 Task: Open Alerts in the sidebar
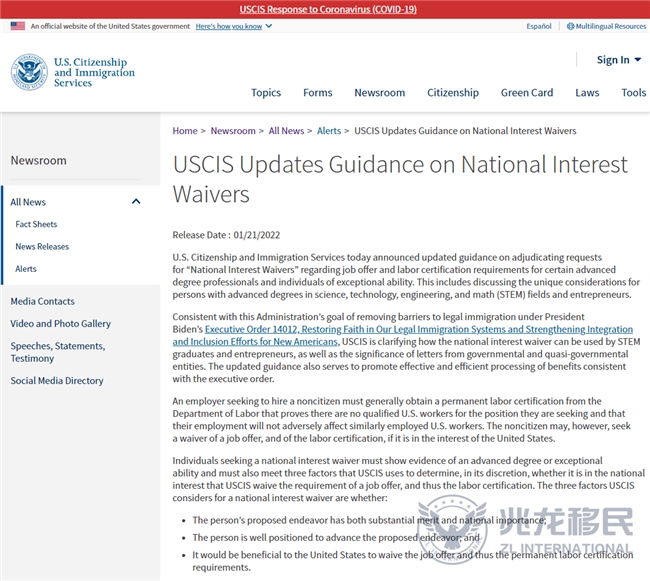(x=26, y=269)
